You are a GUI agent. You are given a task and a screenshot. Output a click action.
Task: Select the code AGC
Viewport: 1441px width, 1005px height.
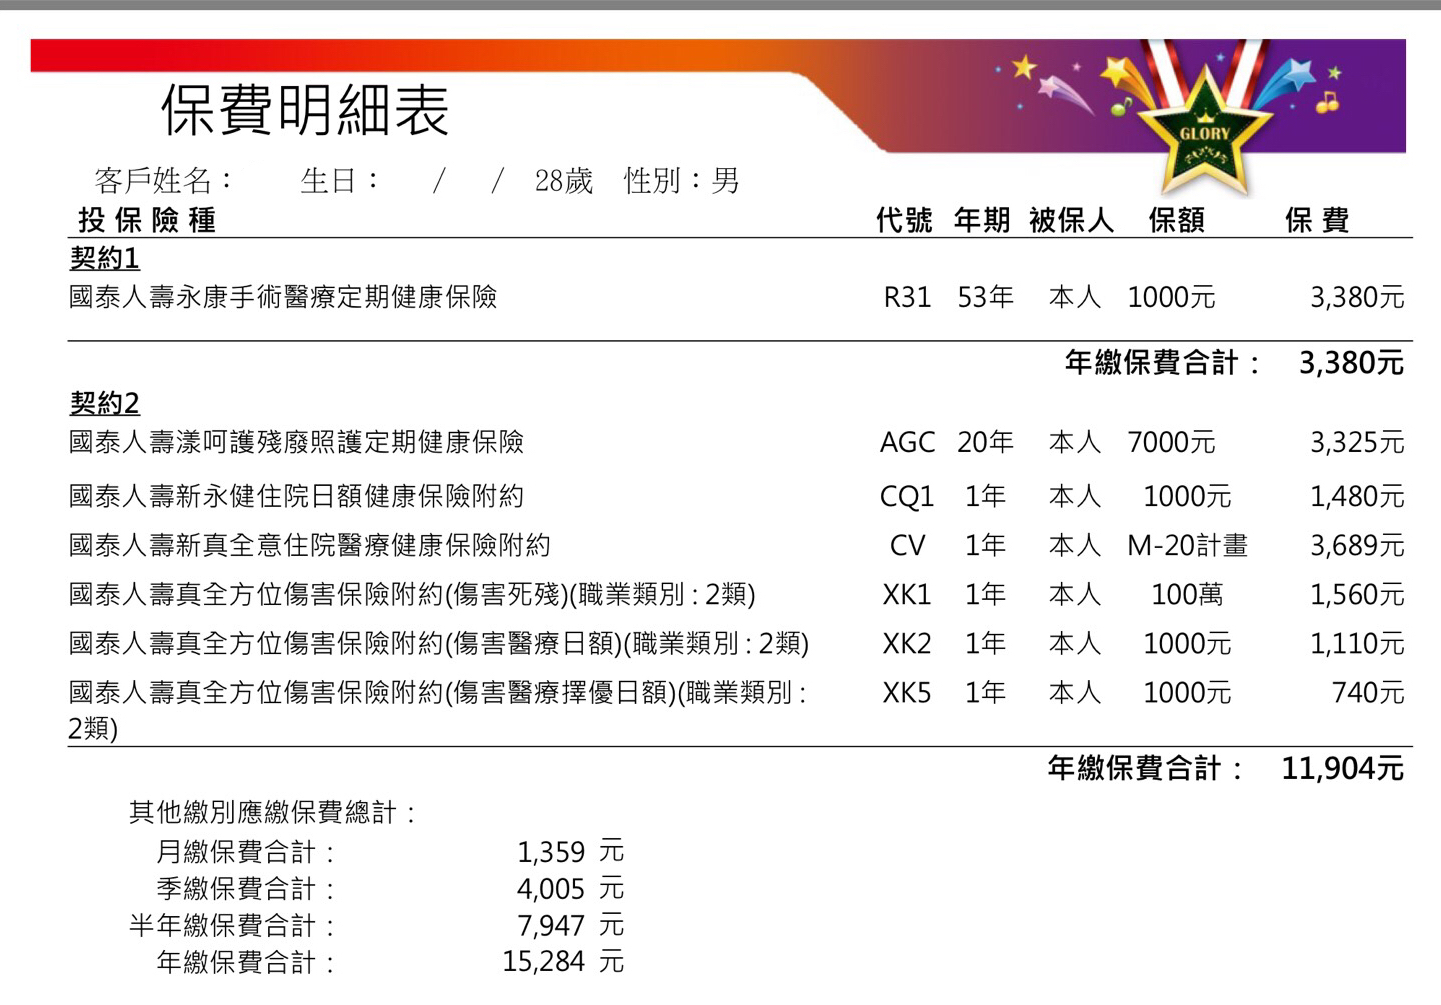tap(907, 442)
